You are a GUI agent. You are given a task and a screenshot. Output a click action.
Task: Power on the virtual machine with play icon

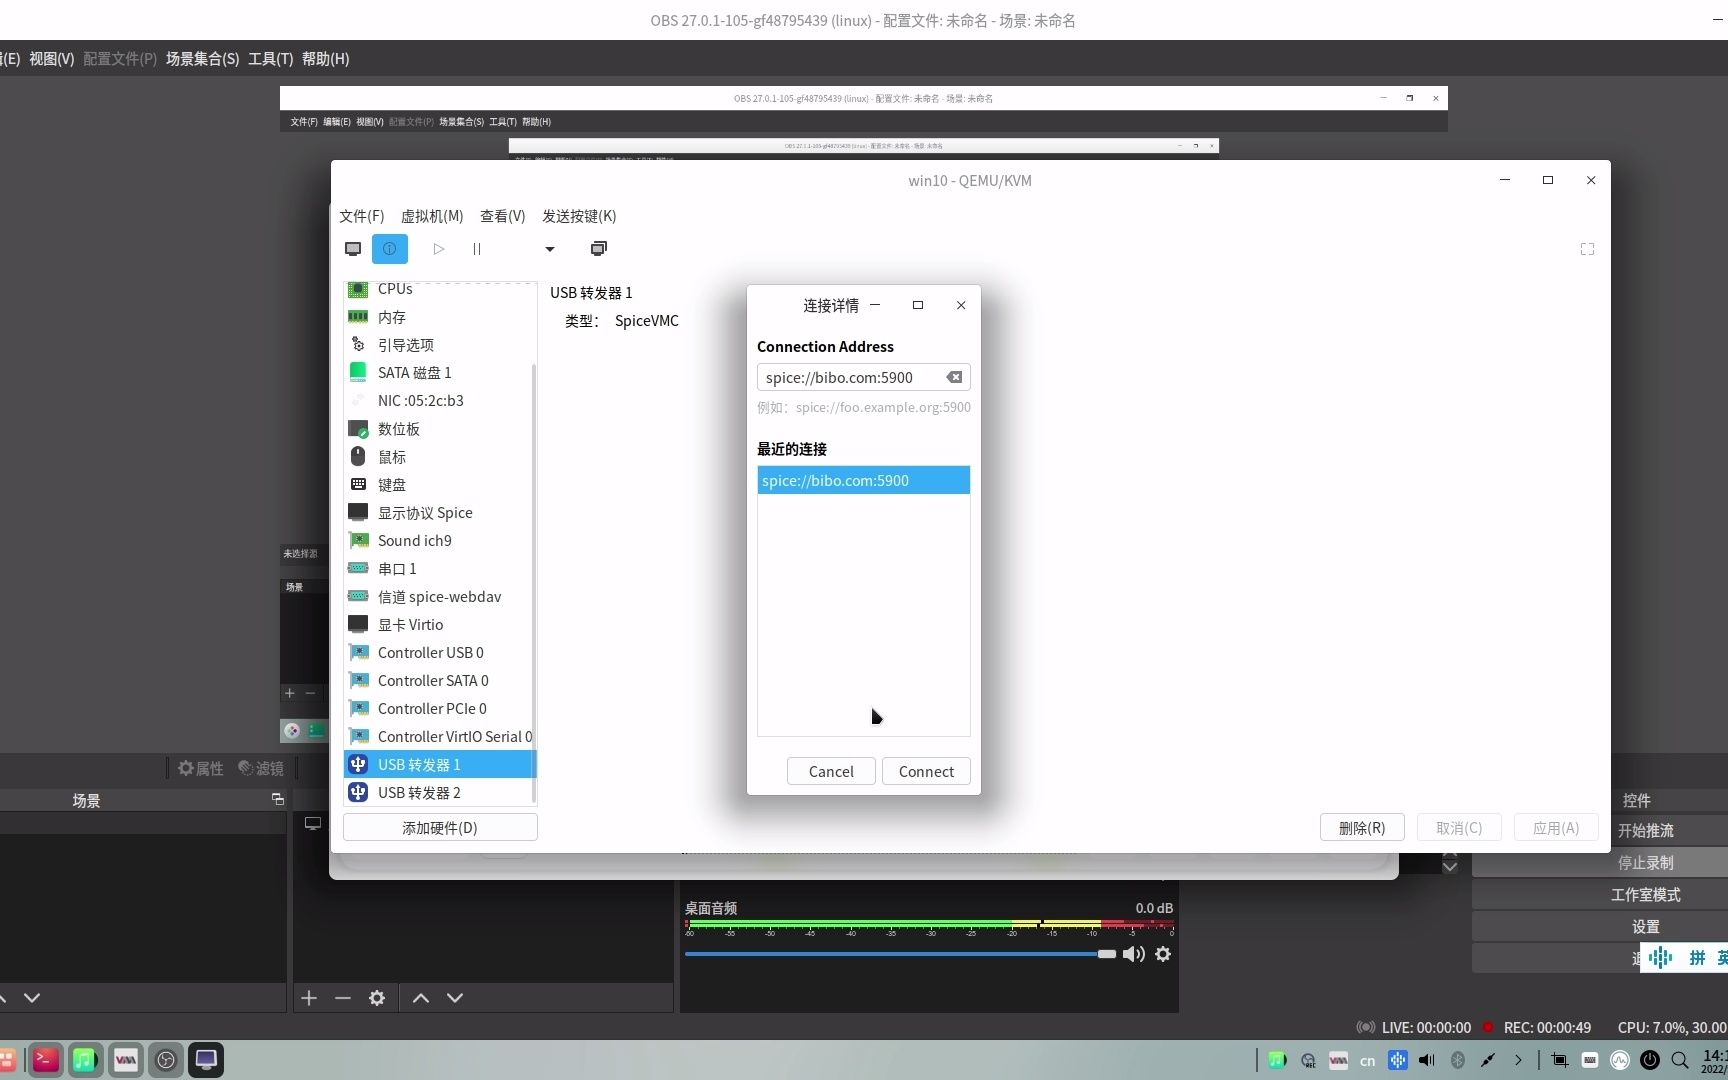[438, 249]
